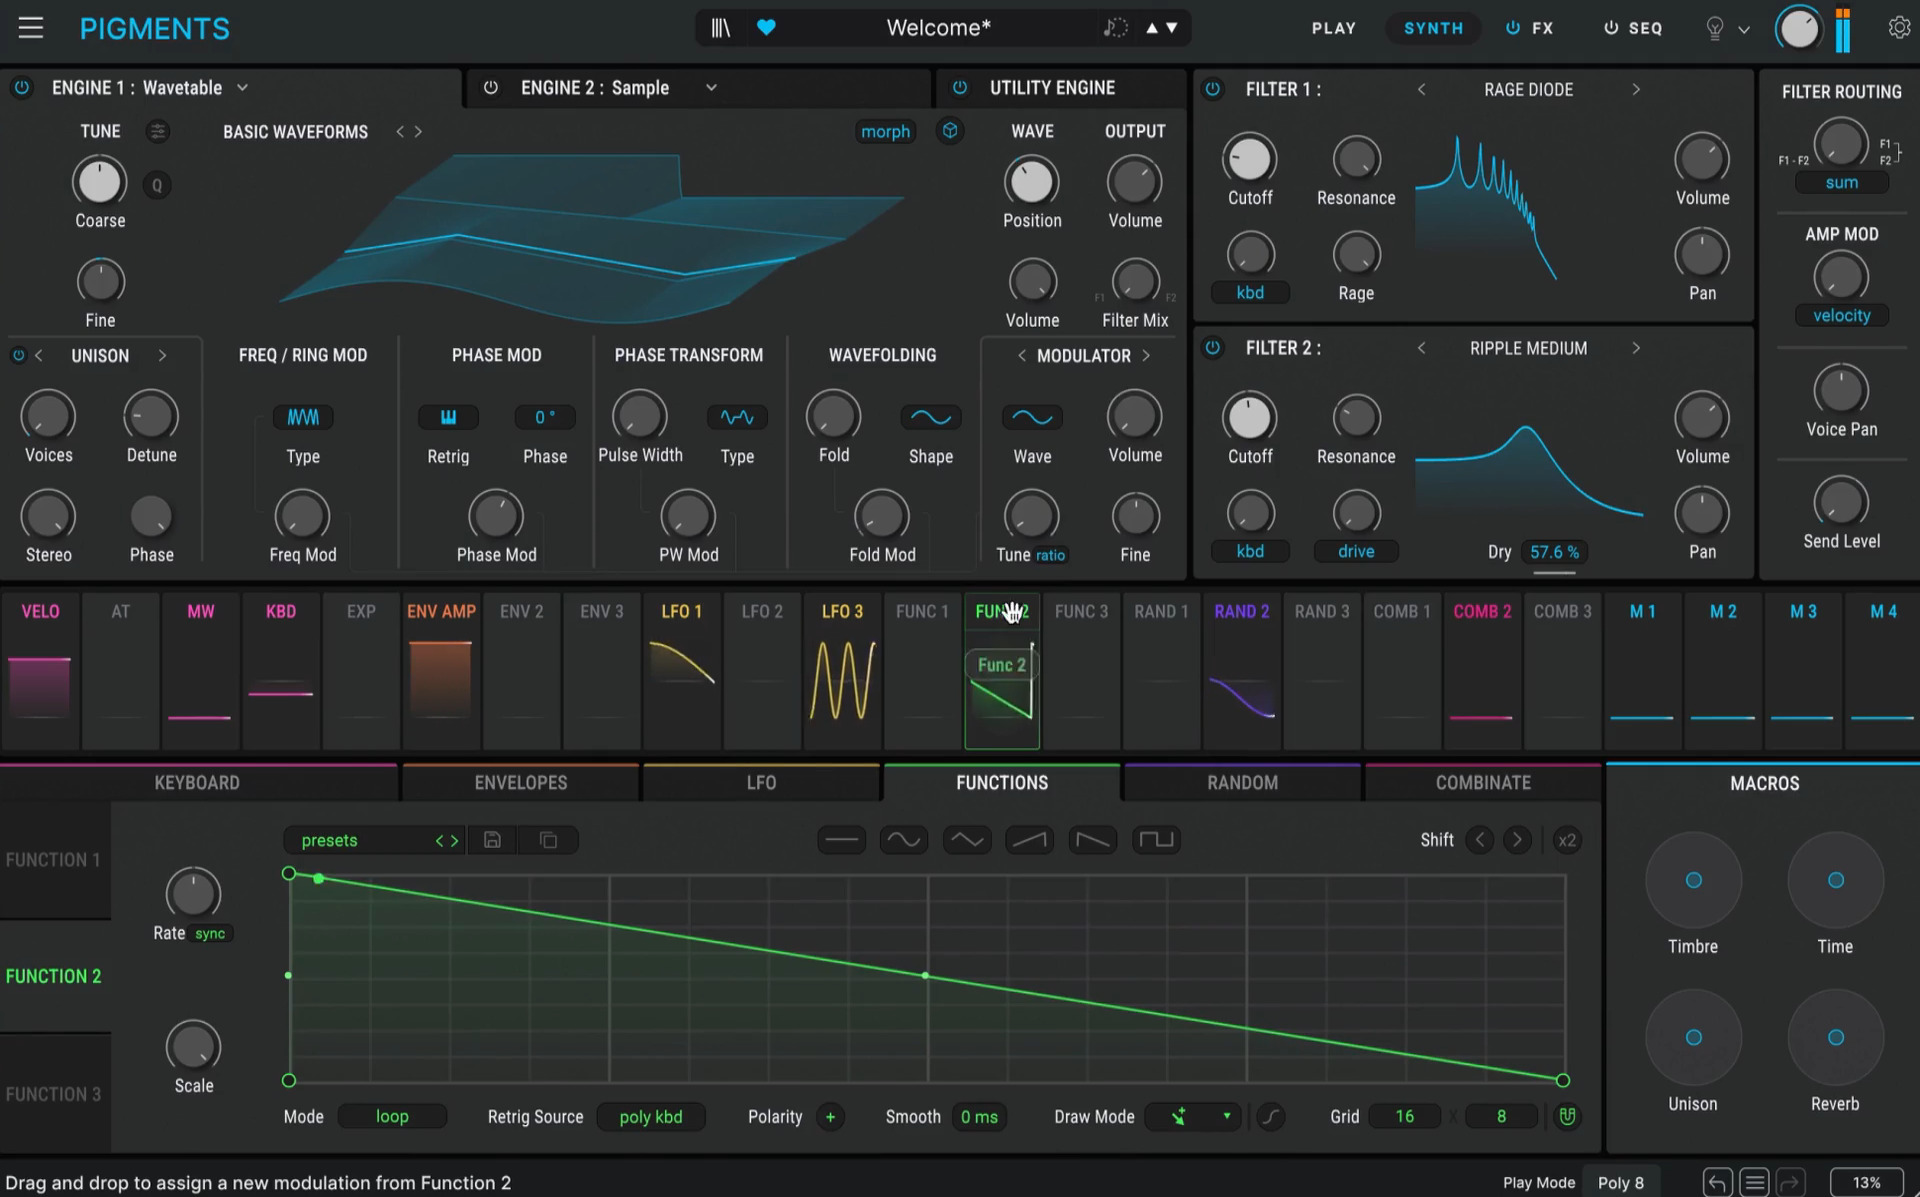The image size is (1920, 1197).
Task: Select the square wave function shape
Action: point(1156,840)
